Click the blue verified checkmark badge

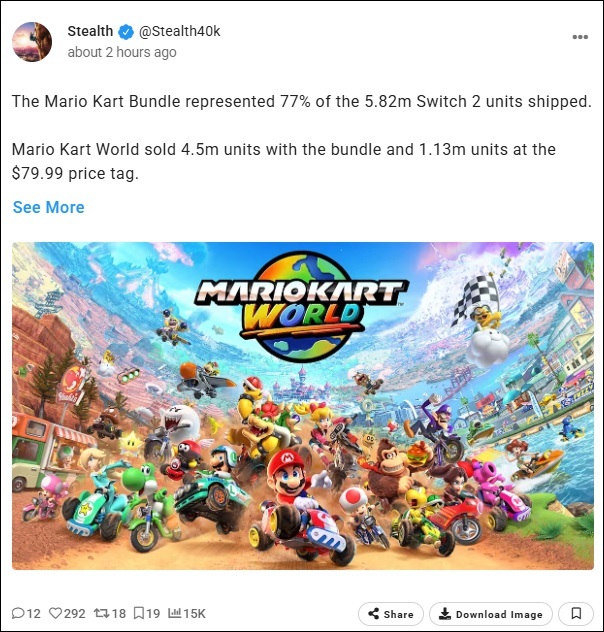tap(126, 31)
